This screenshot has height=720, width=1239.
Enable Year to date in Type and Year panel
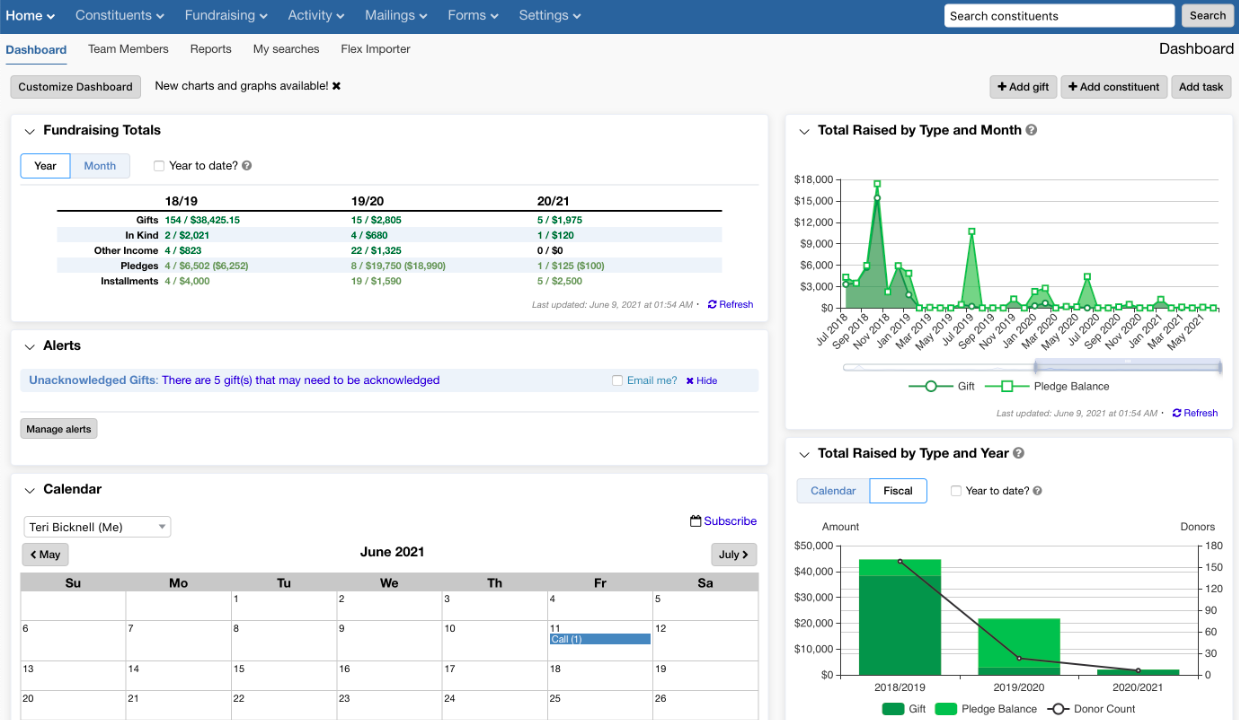(956, 491)
